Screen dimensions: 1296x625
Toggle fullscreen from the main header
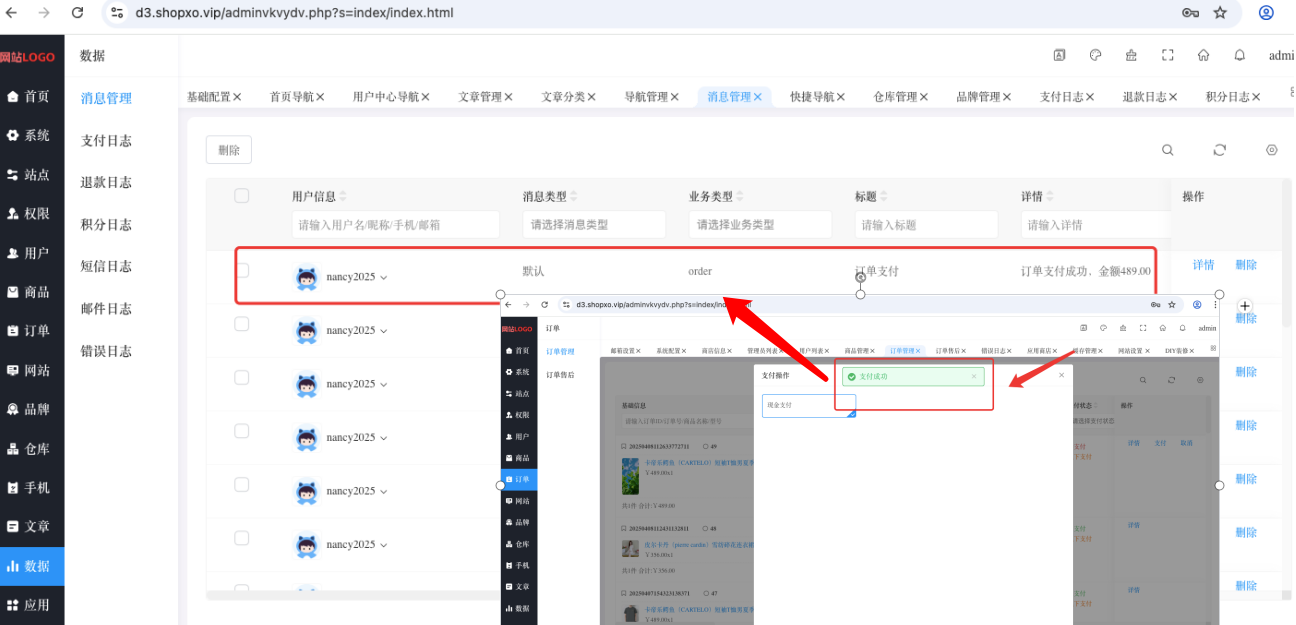pos(1167,56)
